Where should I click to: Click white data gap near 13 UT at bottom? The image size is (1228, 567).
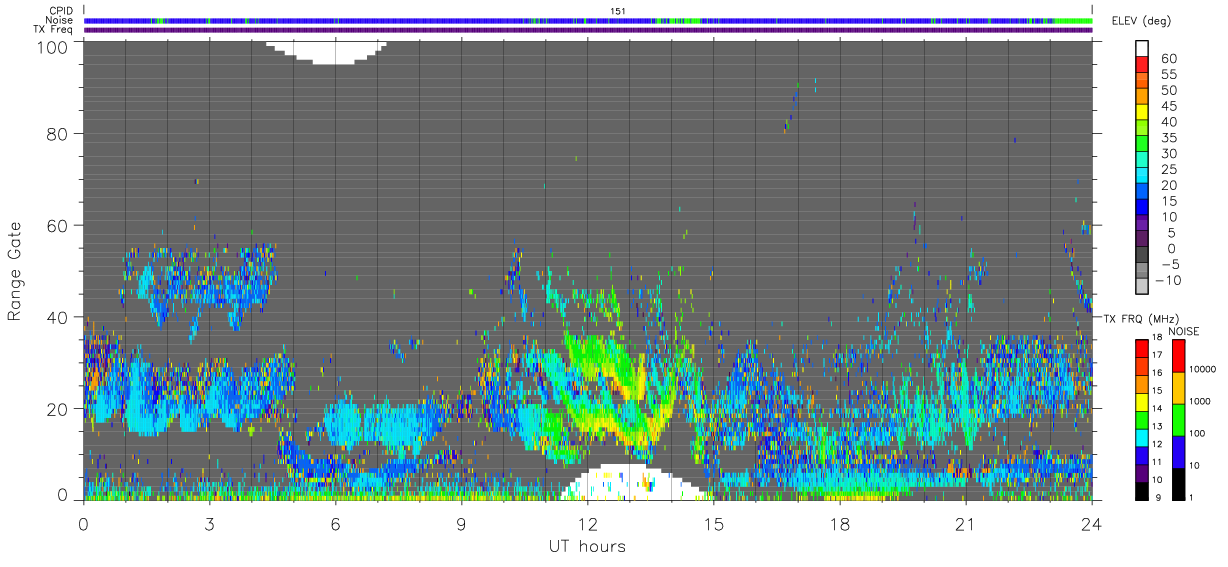pyautogui.click(x=638, y=483)
